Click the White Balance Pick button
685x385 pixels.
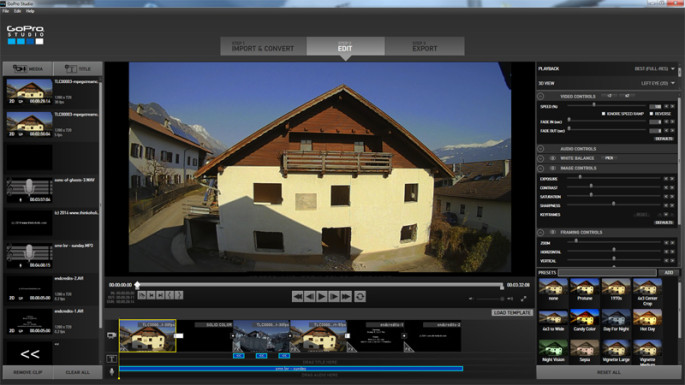coord(609,158)
